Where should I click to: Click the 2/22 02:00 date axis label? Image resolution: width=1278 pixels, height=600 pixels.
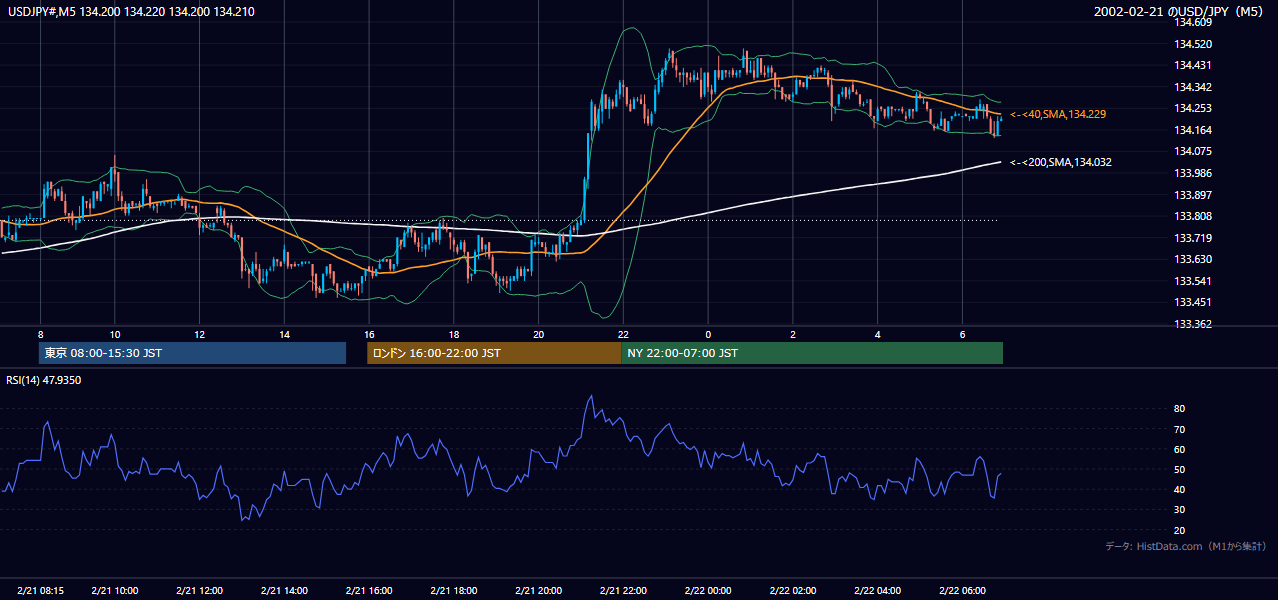pyautogui.click(x=793, y=590)
